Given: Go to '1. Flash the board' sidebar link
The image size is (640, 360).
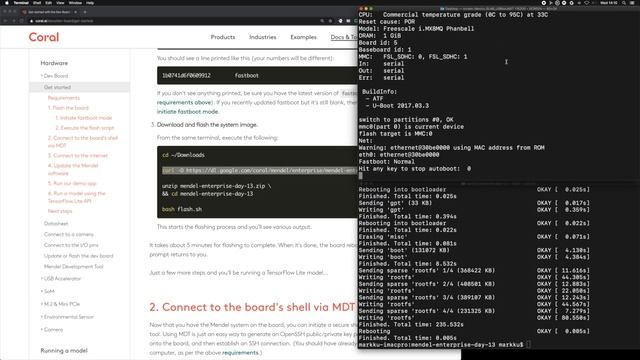Looking at the screenshot, I should click(x=68, y=108).
